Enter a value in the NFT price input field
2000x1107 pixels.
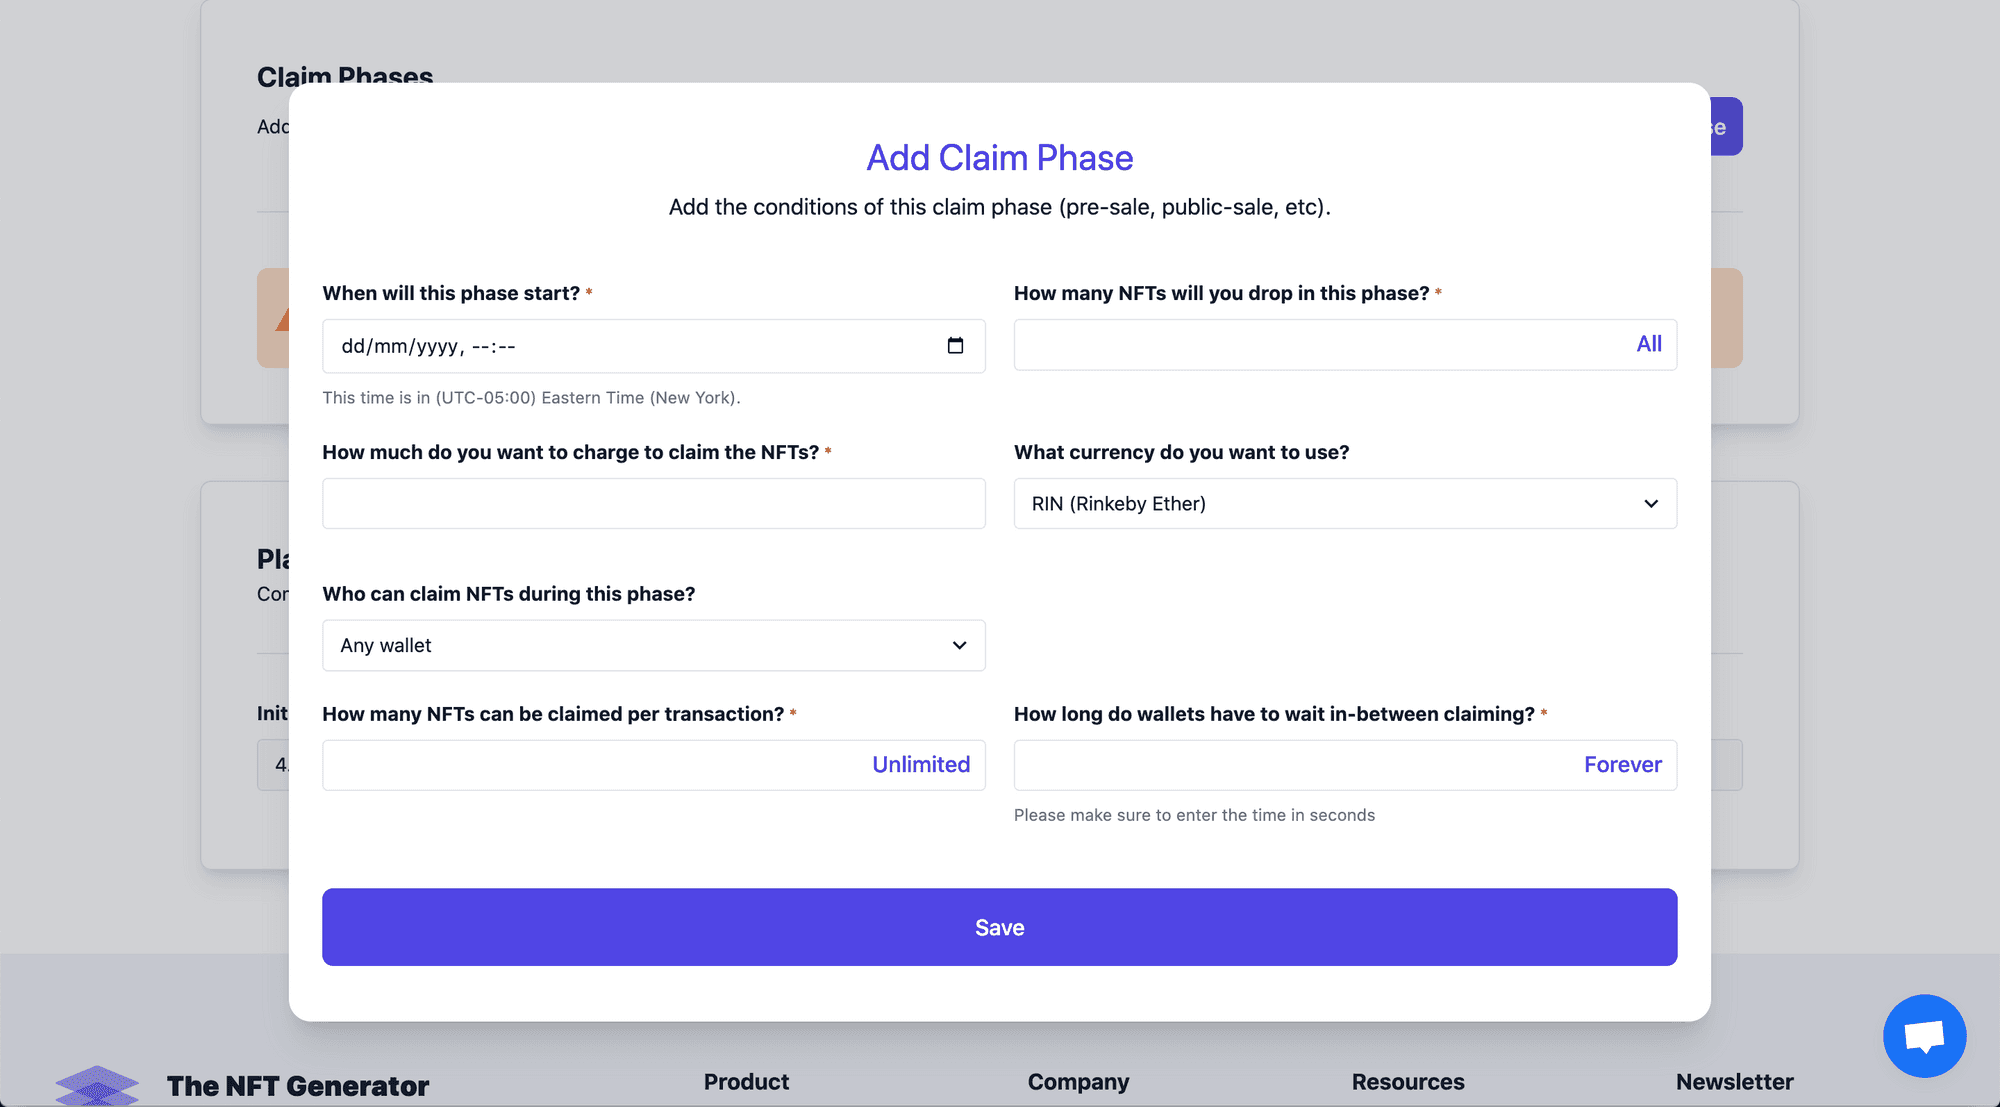pos(653,502)
